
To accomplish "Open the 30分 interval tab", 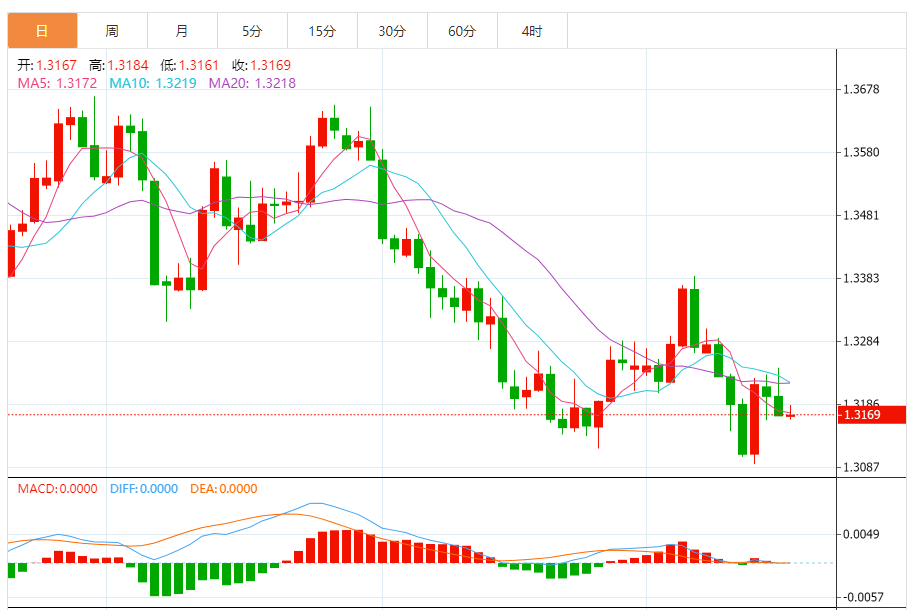I will 392,31.
